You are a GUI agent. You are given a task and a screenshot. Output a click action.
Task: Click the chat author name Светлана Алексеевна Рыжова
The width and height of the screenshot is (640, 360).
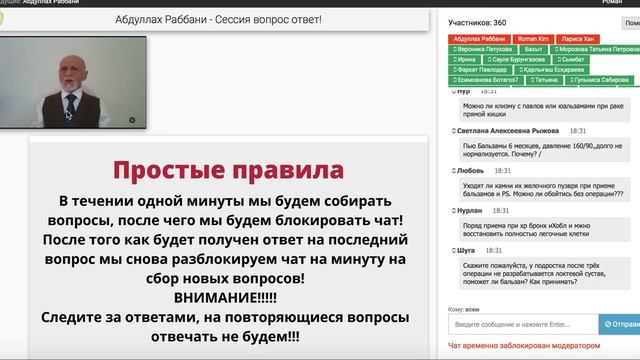coord(508,131)
